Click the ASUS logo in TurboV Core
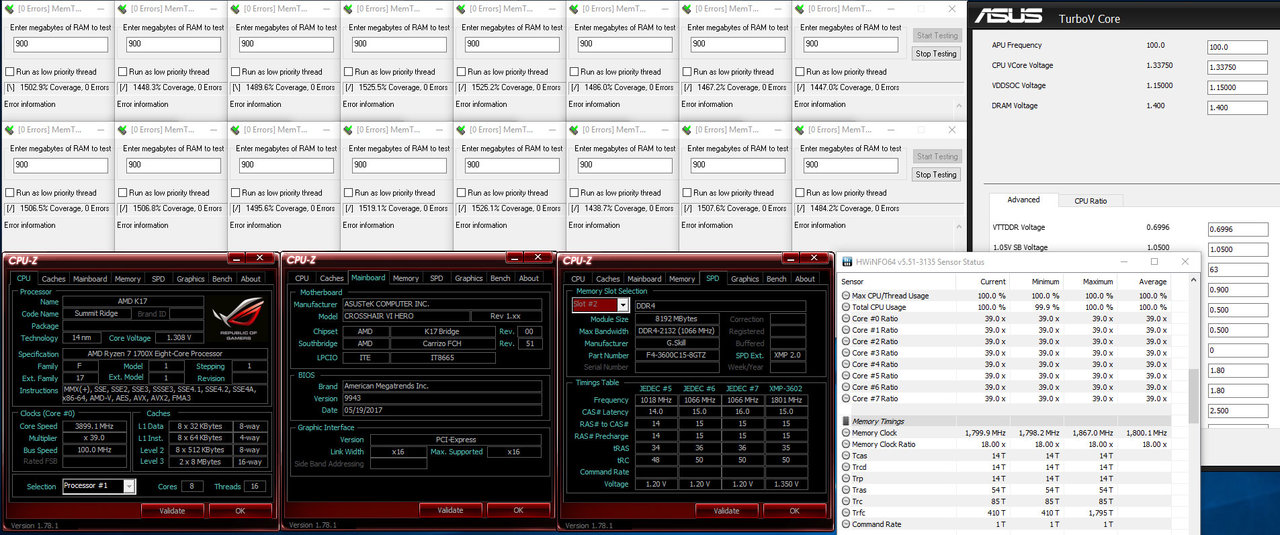This screenshot has height=535, width=1280. 1011,16
